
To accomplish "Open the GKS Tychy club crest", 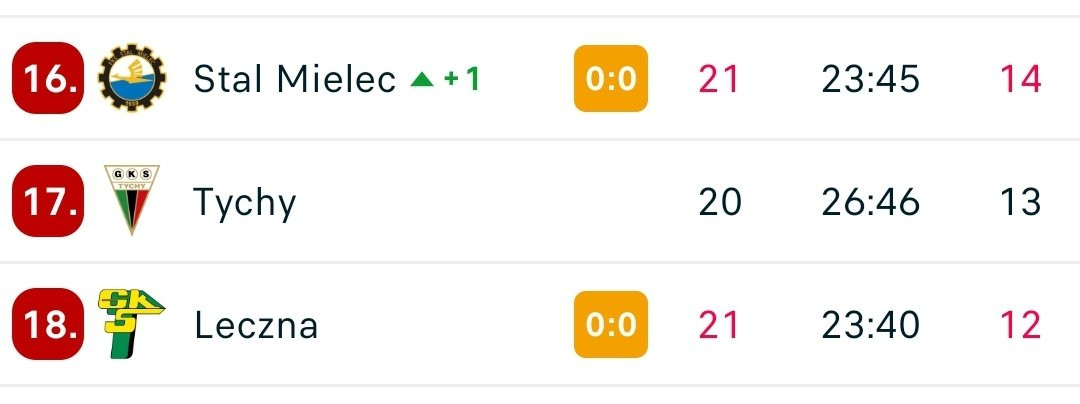I will click(x=132, y=200).
